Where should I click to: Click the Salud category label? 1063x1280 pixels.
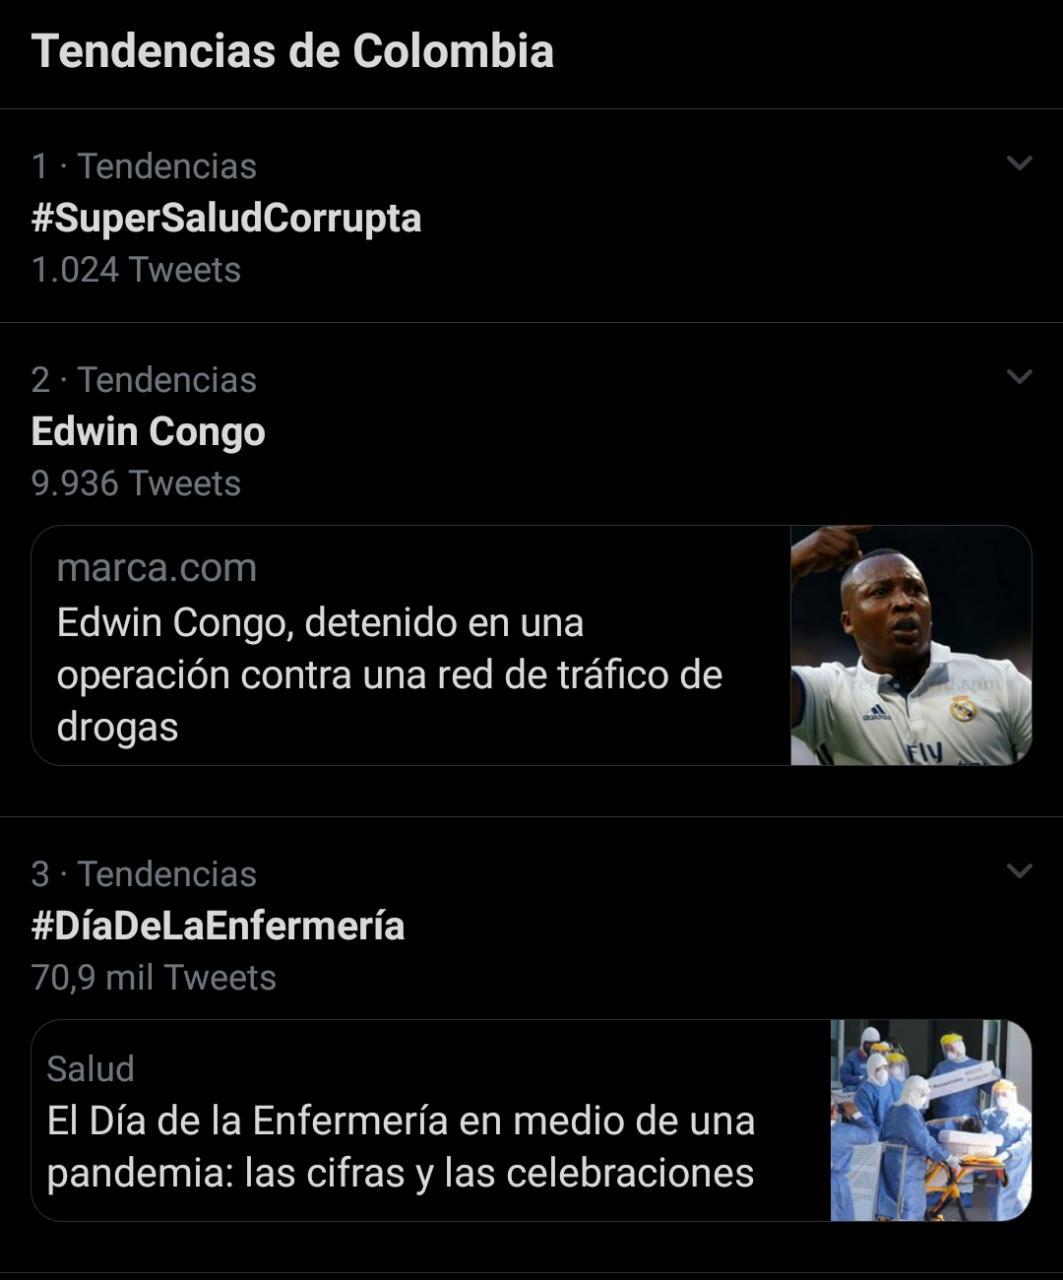90,1069
